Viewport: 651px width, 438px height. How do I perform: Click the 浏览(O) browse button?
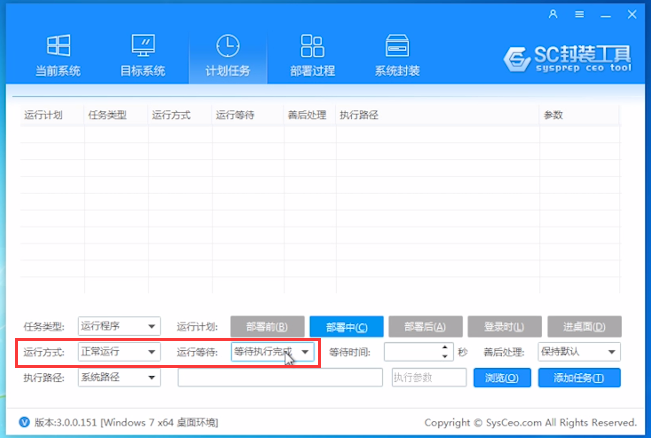point(502,378)
